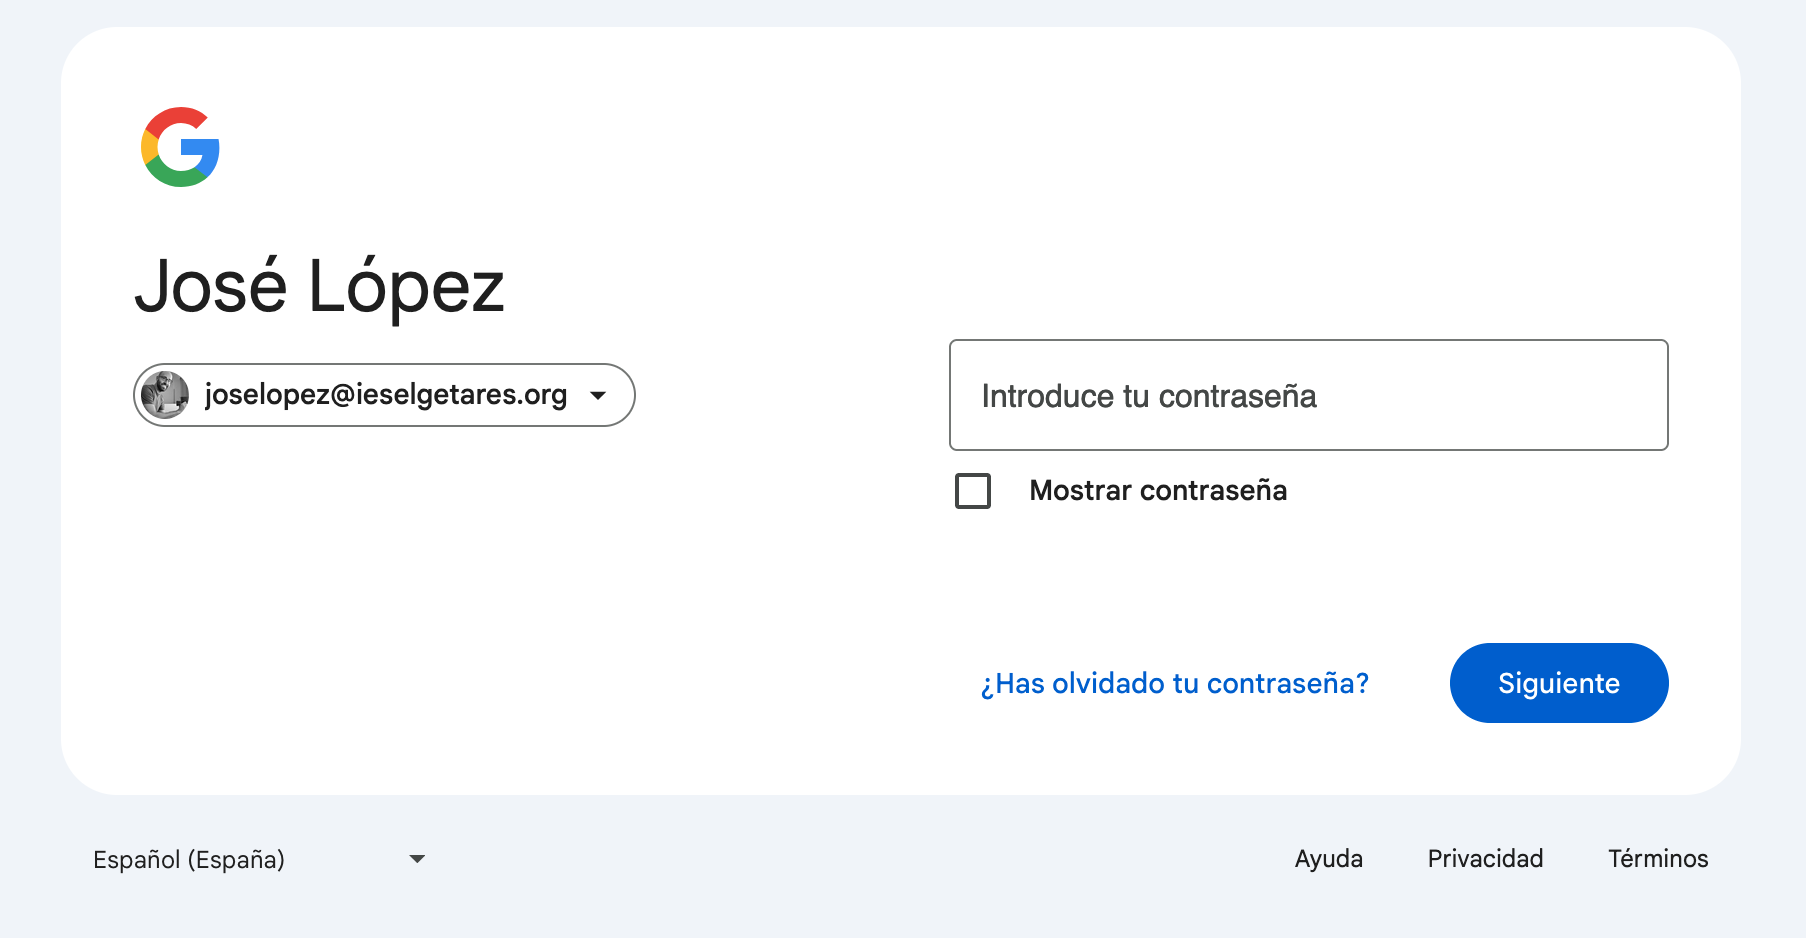The height and width of the screenshot is (938, 1806).
Task: Click the Google G logo
Action: pos(180,147)
